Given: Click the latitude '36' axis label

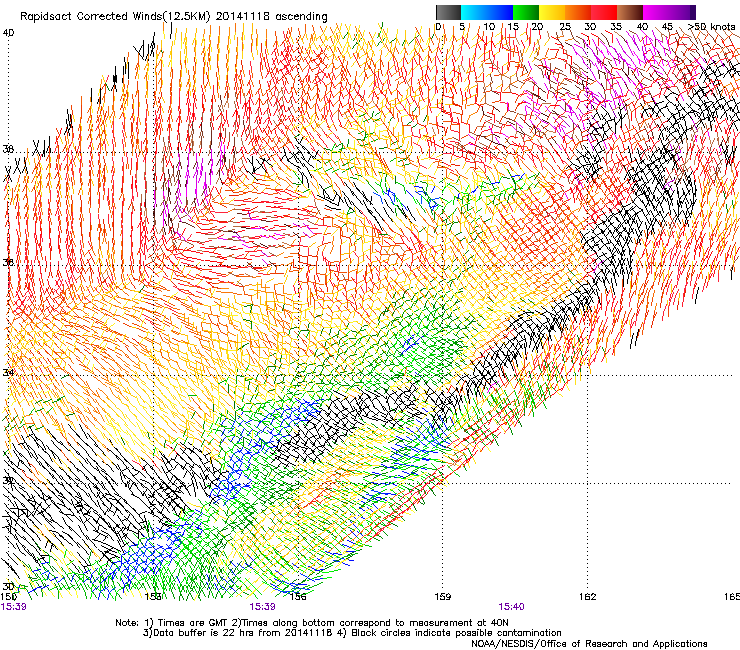Looking at the screenshot, I should (x=8, y=262).
